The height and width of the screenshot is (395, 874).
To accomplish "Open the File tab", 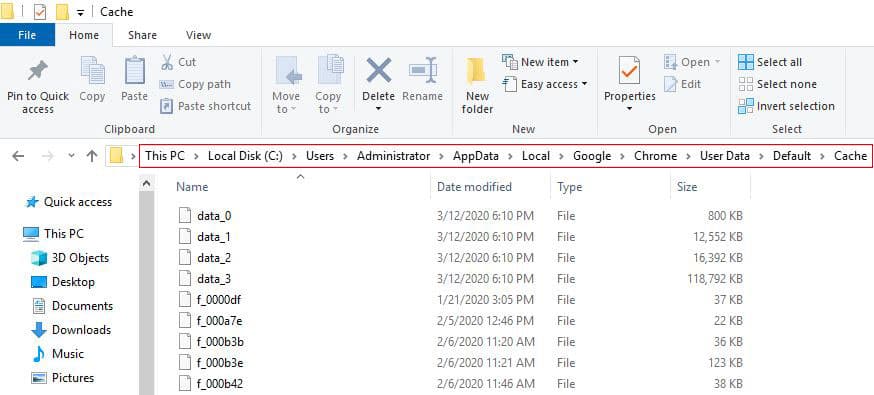I will coord(27,35).
